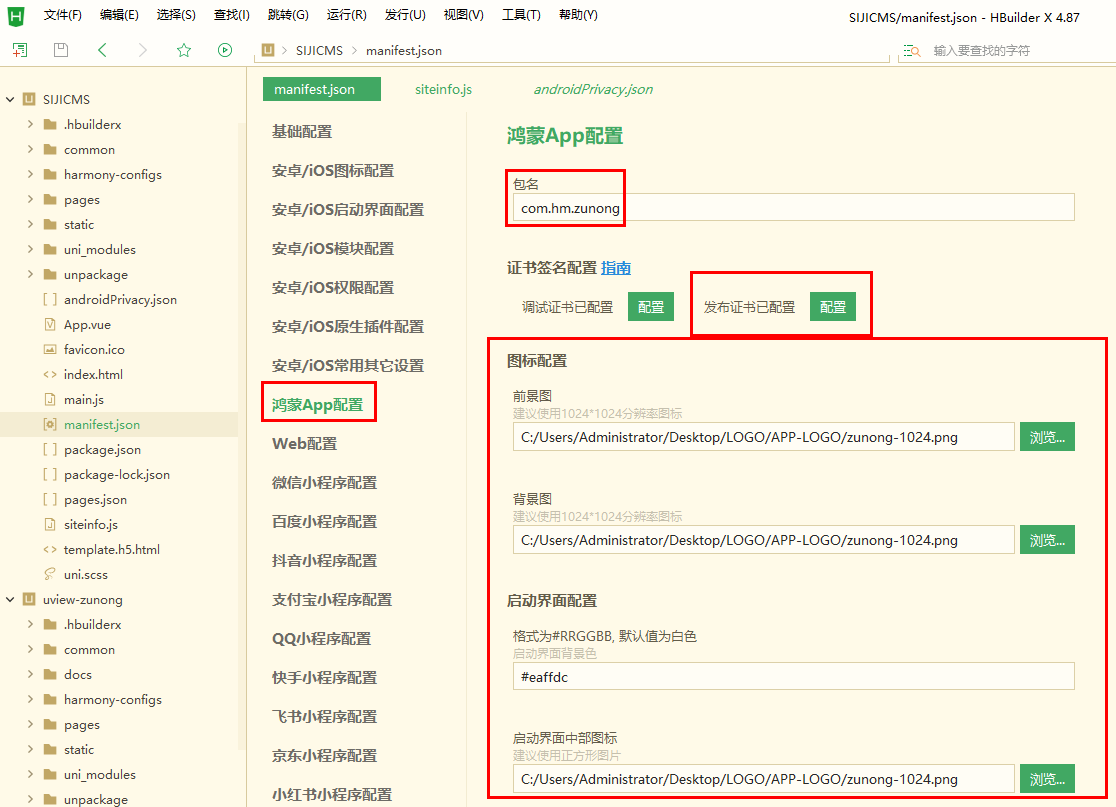Click the save file toolbar icon
This screenshot has height=807, width=1116.
61,50
